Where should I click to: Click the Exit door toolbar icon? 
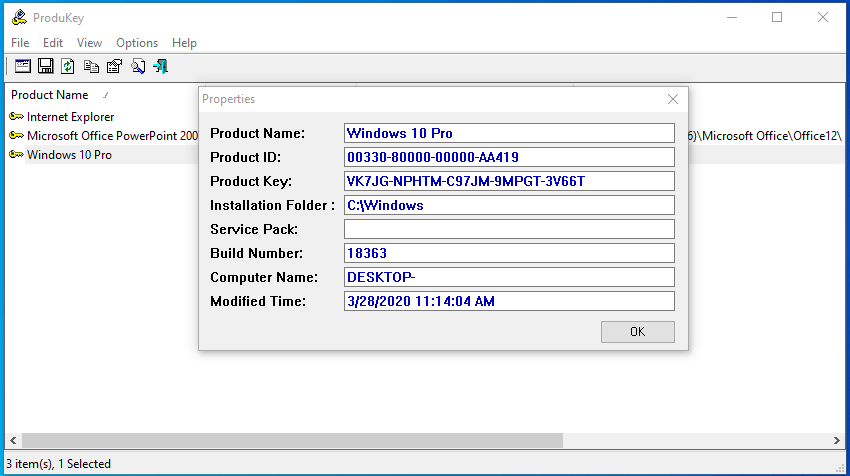(x=160, y=66)
